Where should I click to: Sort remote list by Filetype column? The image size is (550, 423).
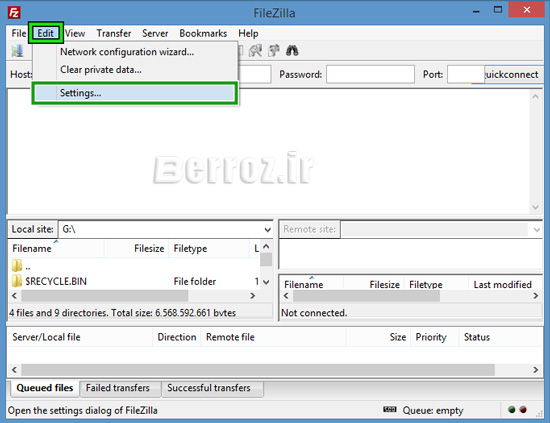pos(436,284)
